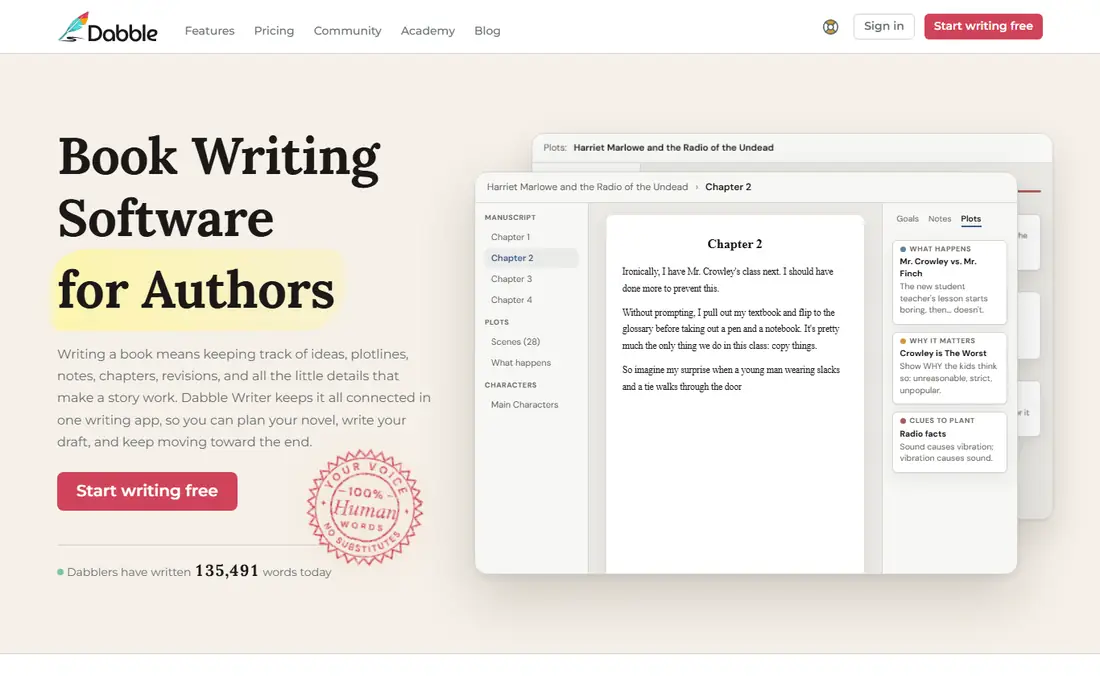Click the PLOTS section header in sidebar

[x=497, y=323]
